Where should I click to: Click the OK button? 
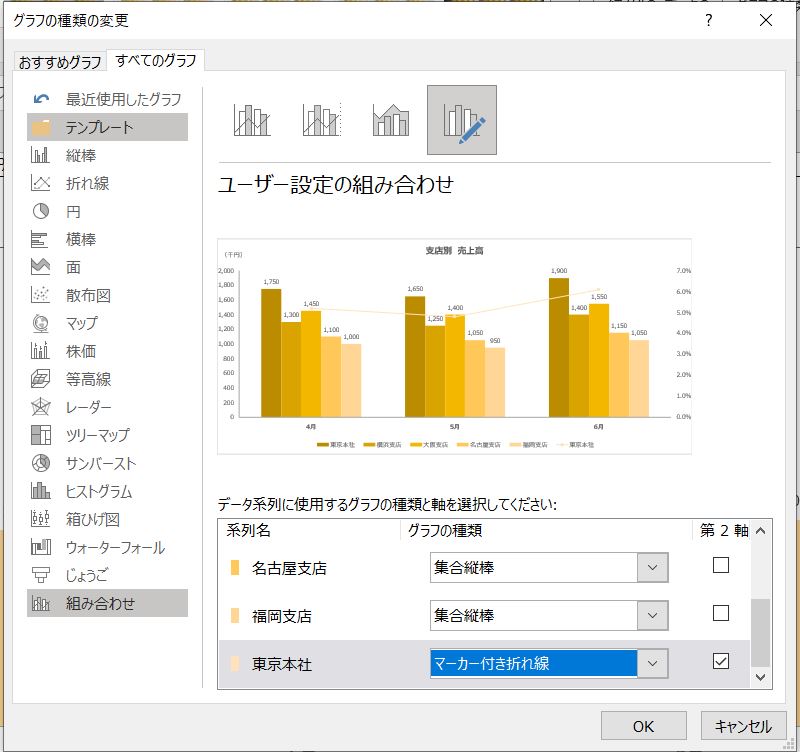click(x=643, y=726)
